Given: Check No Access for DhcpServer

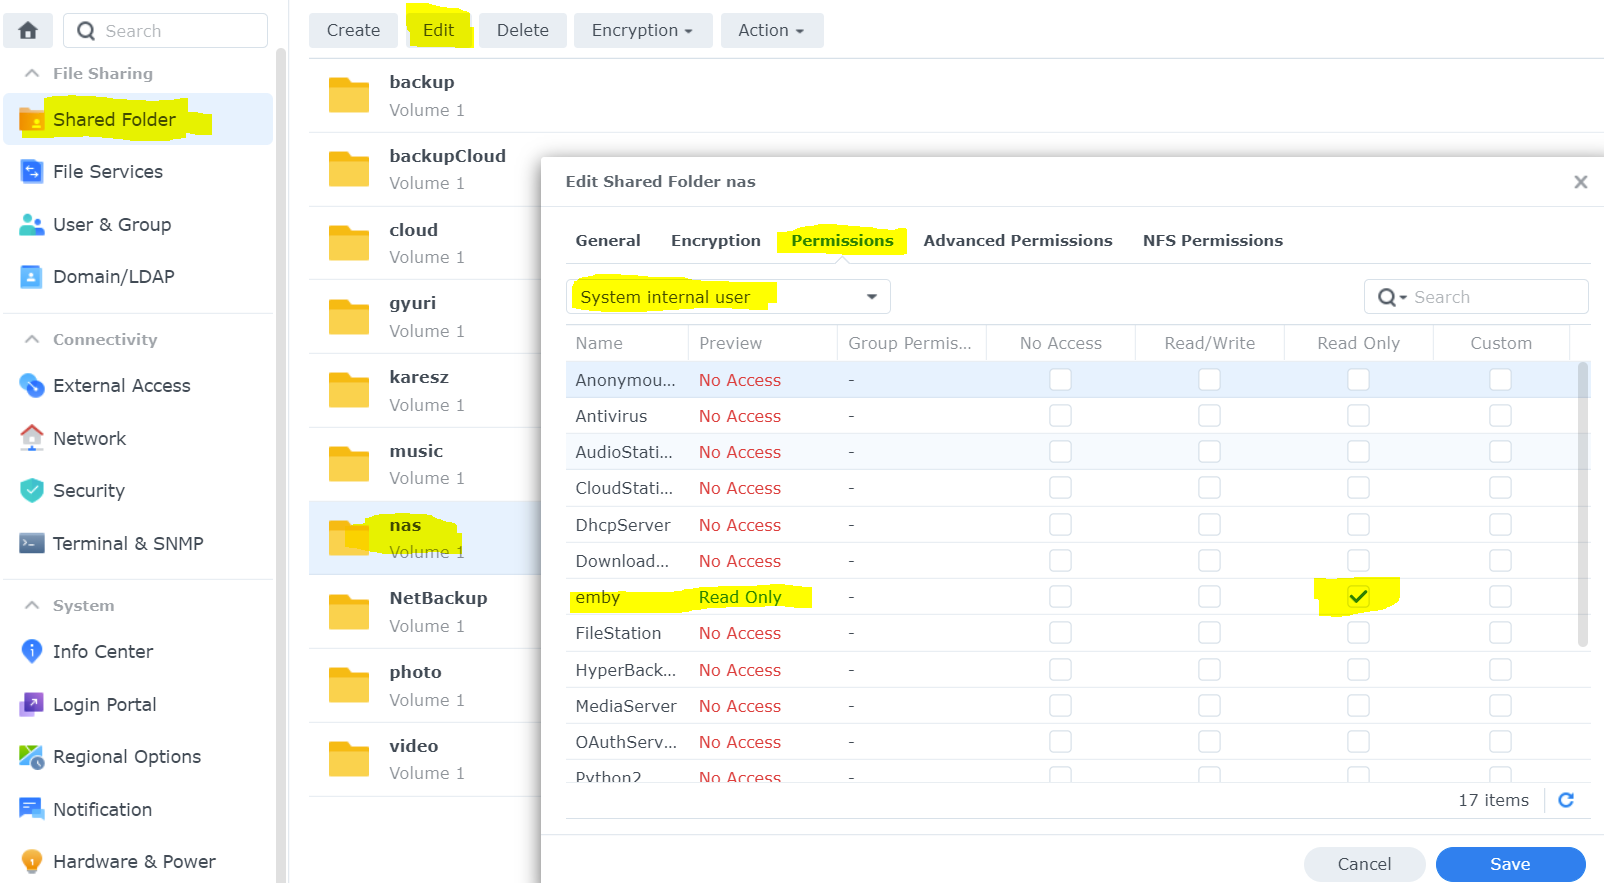Looking at the screenshot, I should click(1060, 525).
